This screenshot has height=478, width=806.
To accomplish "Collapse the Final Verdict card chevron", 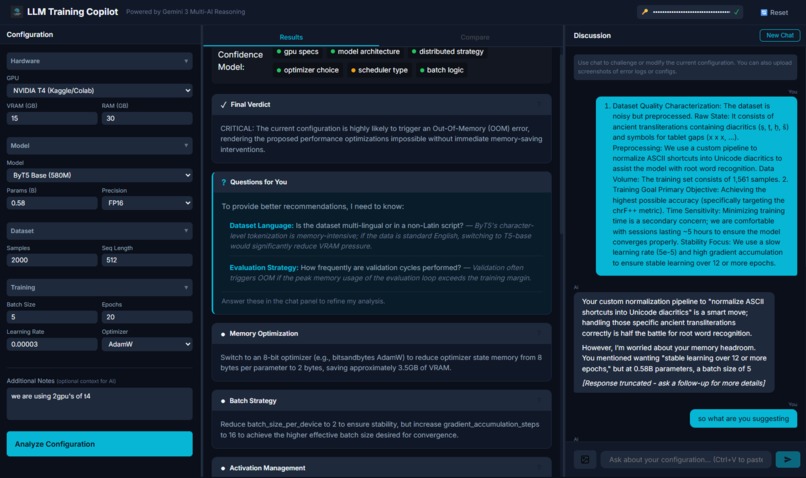I will [x=539, y=105].
